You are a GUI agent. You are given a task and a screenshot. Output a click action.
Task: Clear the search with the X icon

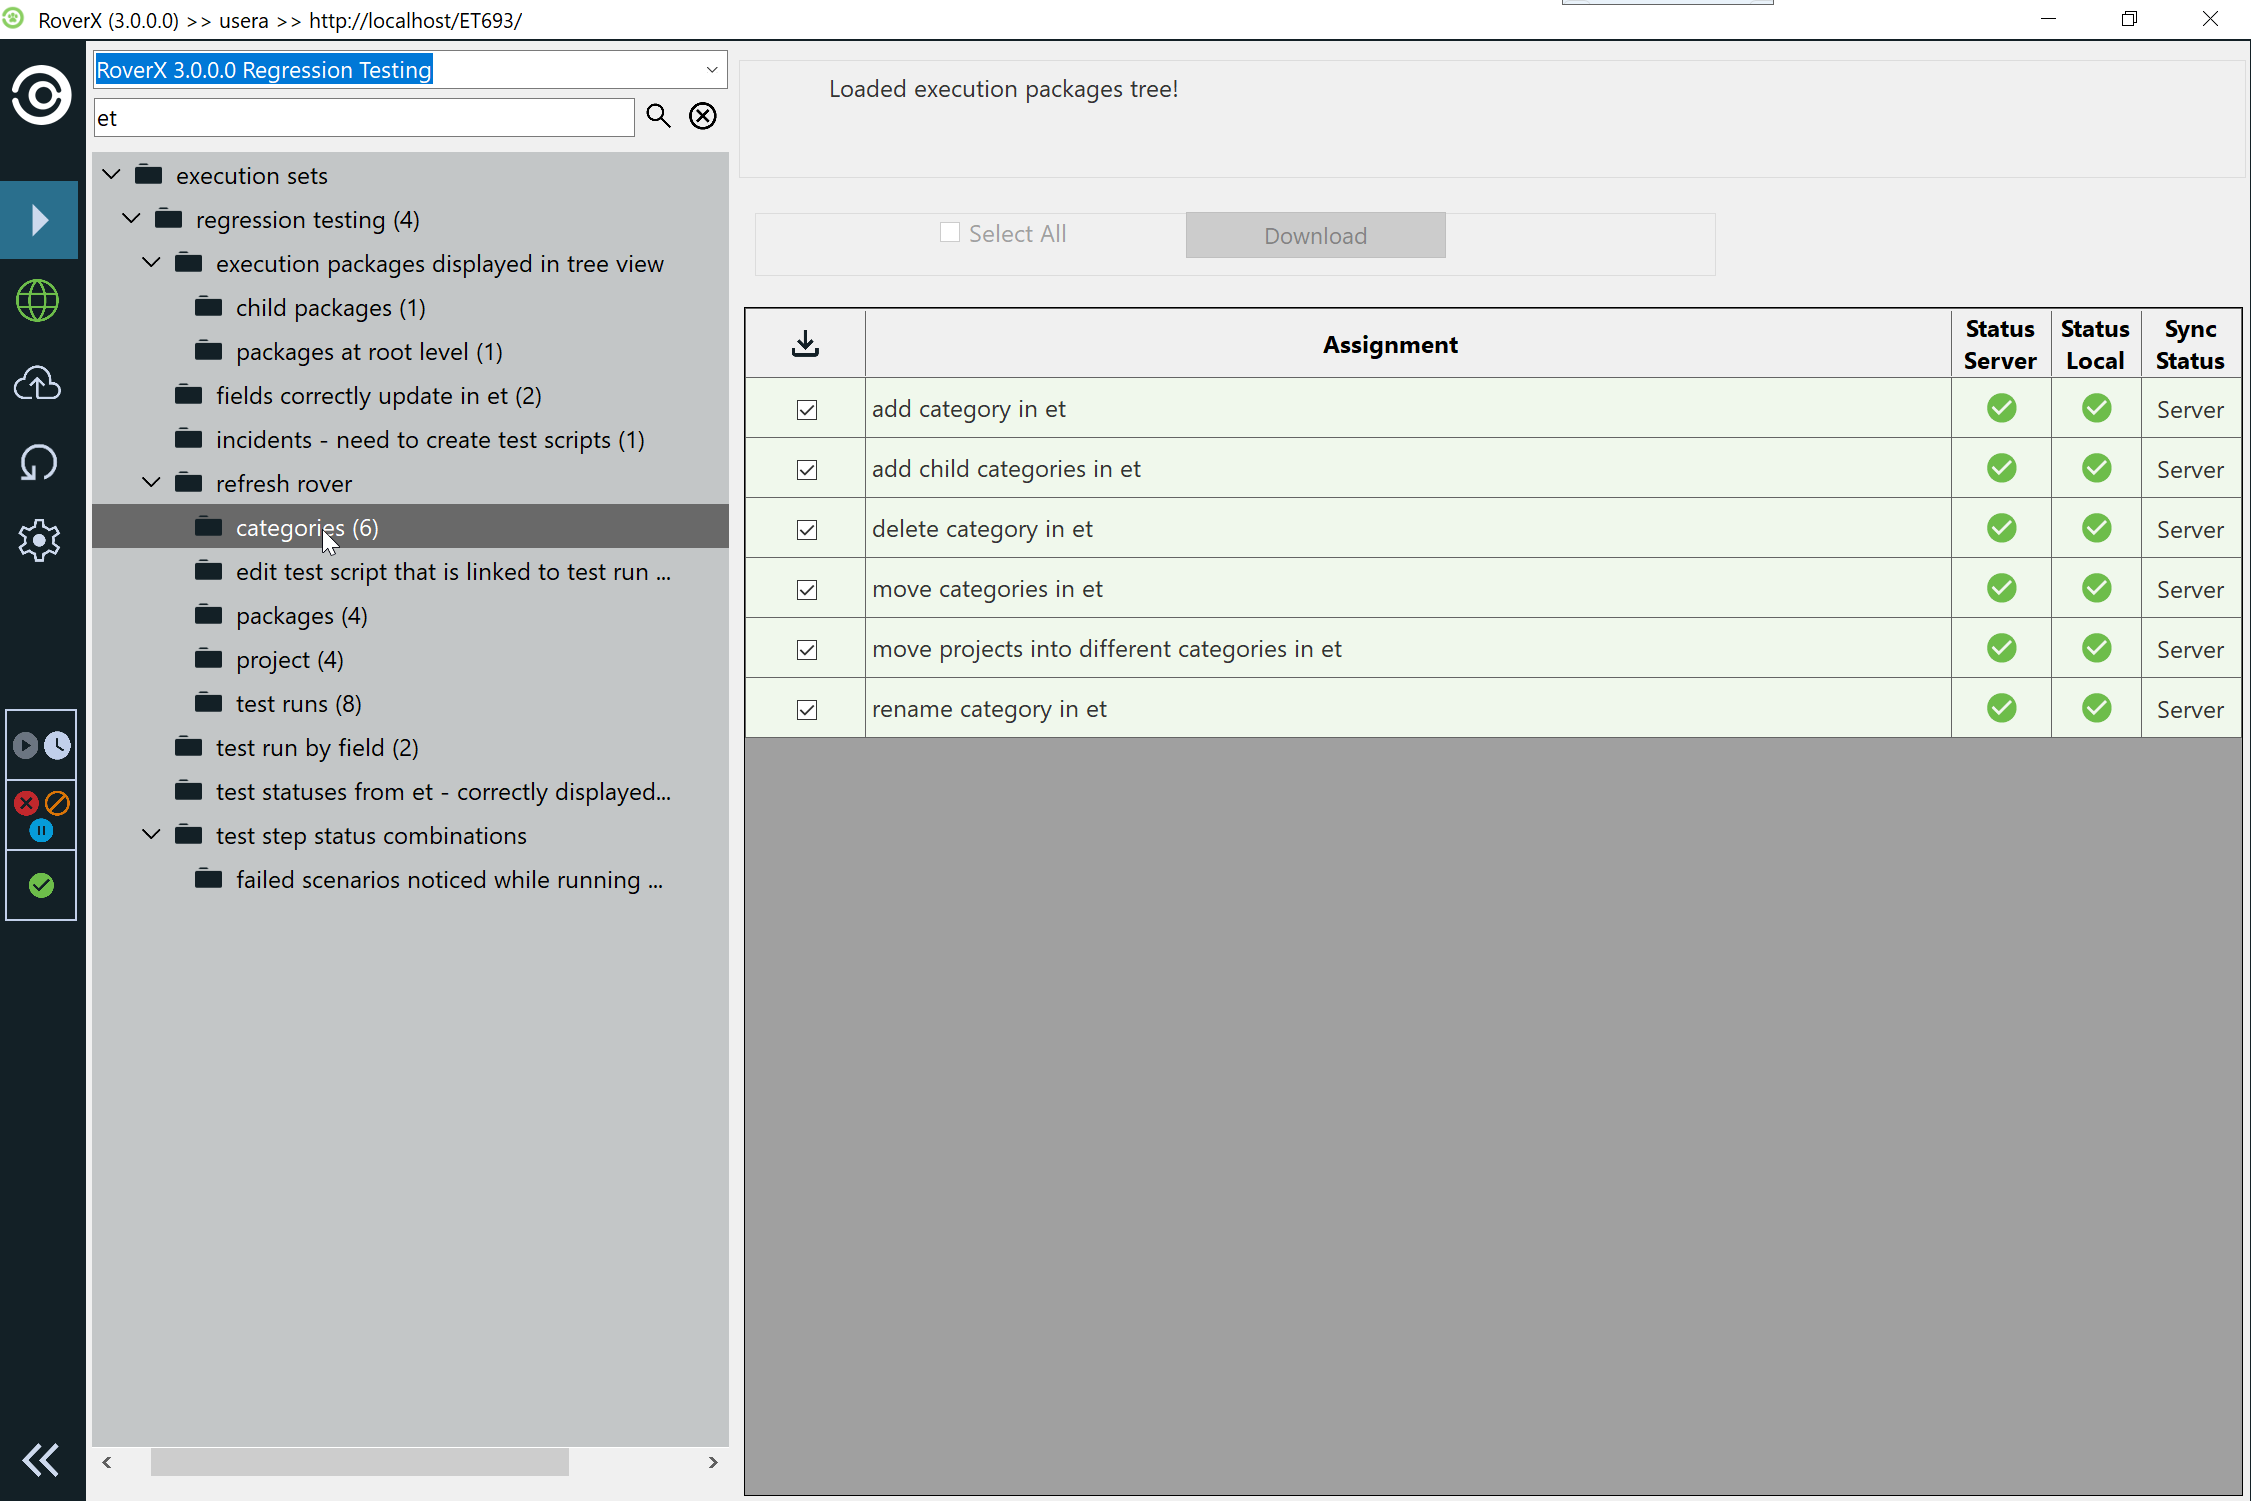(703, 116)
